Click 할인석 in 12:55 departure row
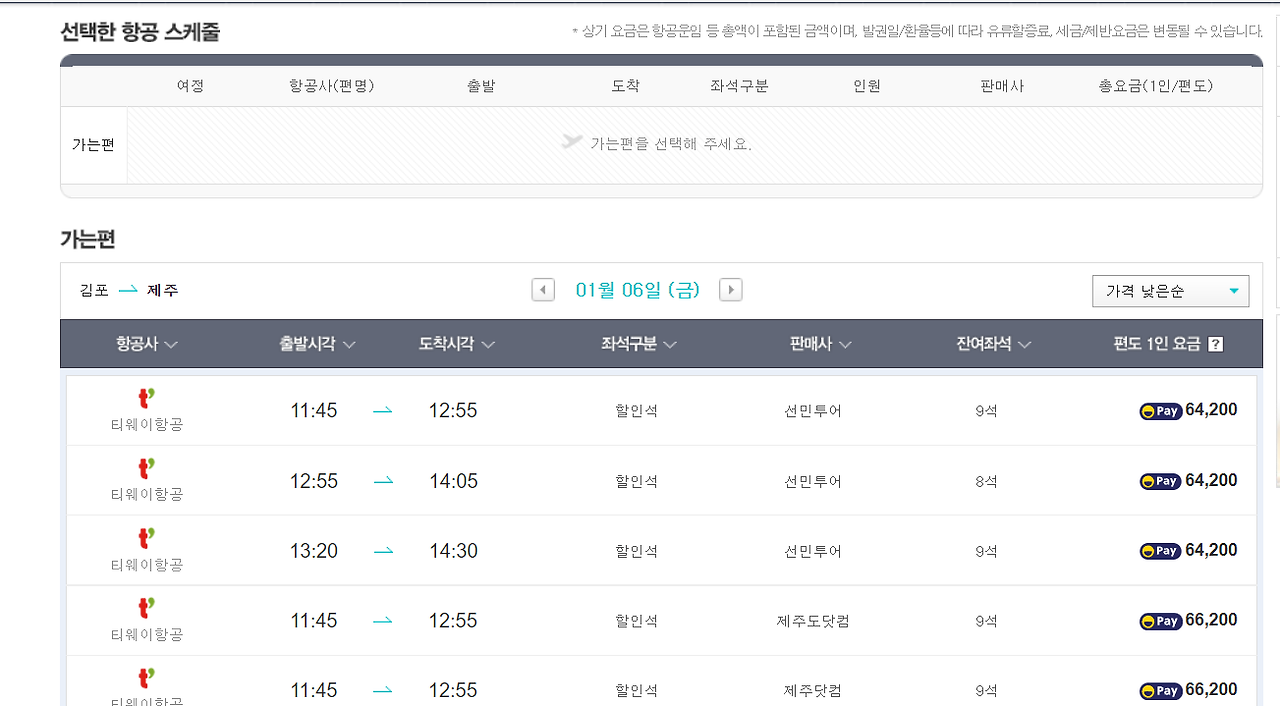The image size is (1280, 706). coord(637,481)
